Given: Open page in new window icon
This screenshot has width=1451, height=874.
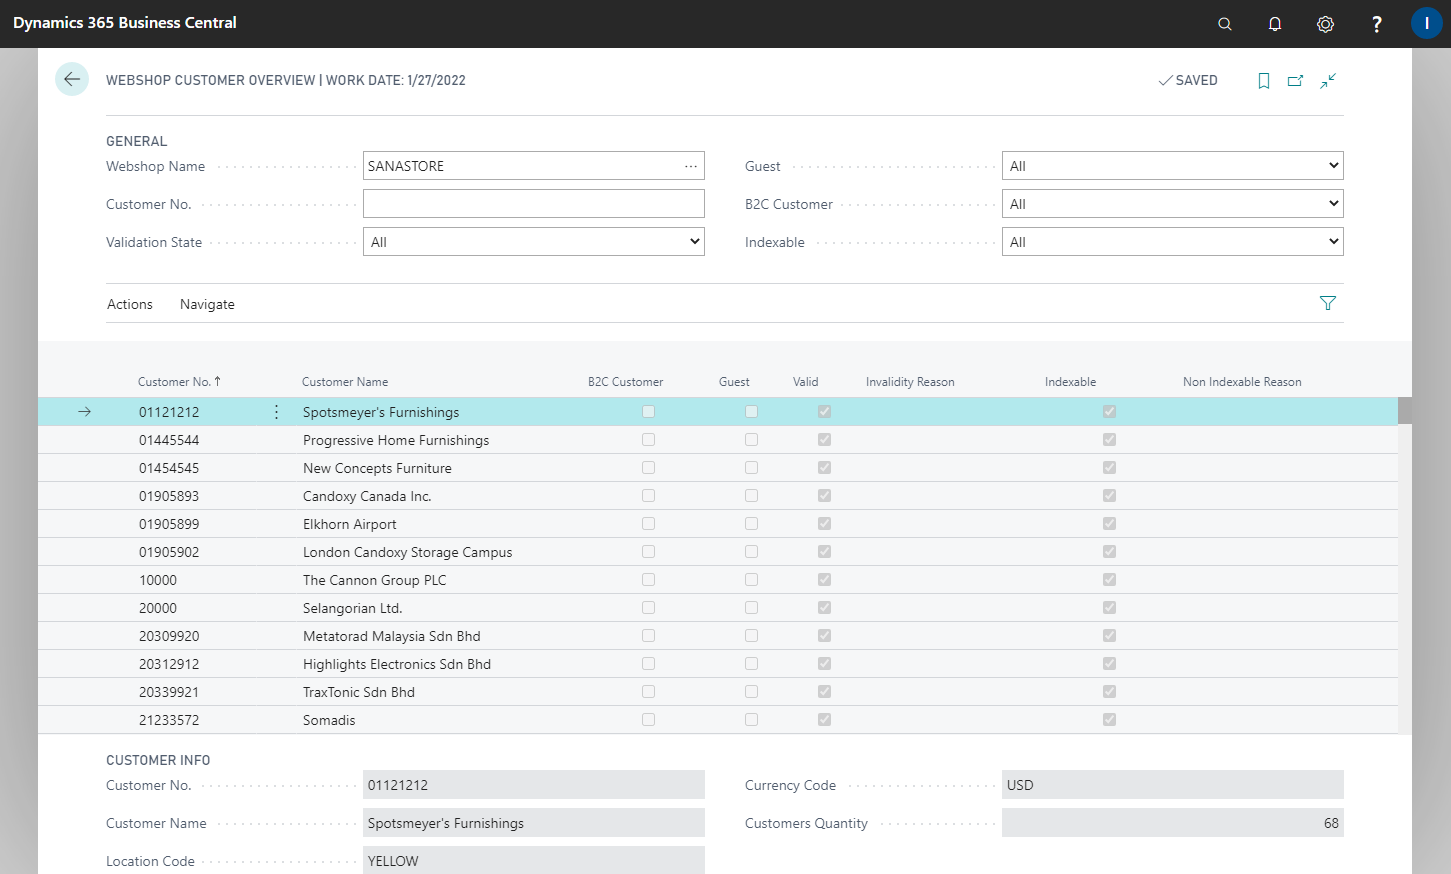Looking at the screenshot, I should (x=1295, y=81).
